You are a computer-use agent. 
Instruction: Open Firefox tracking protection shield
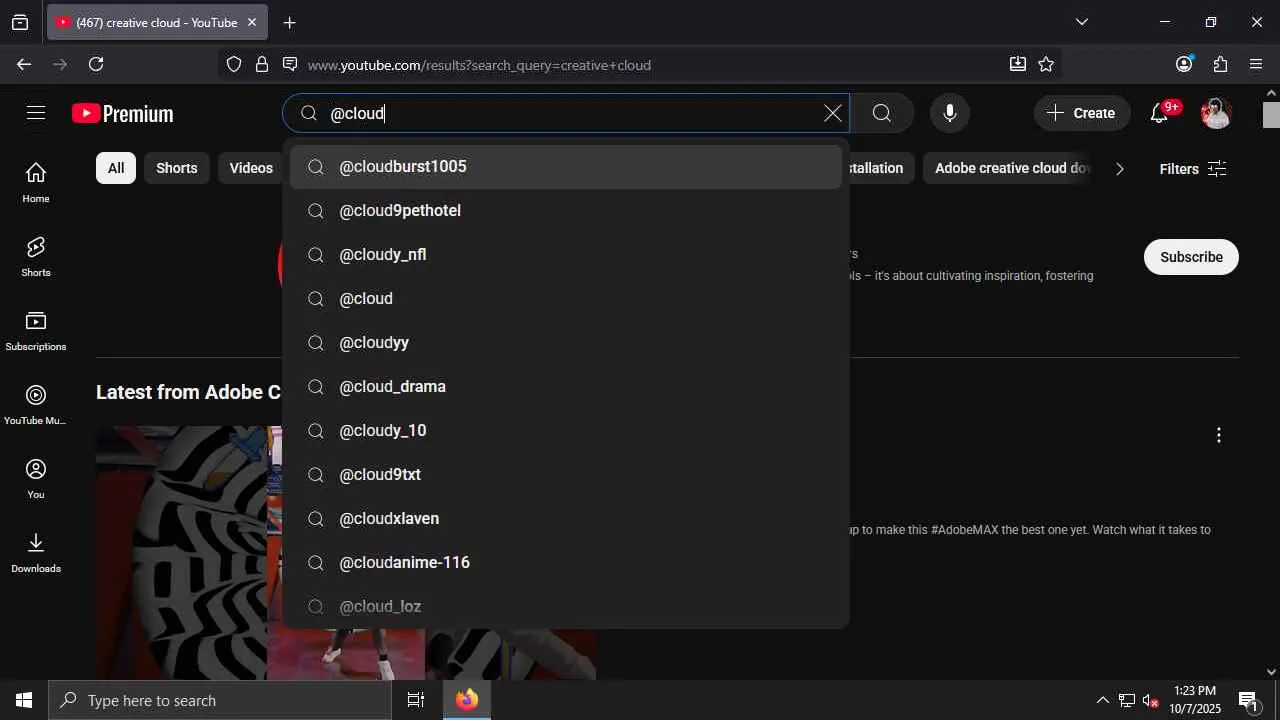[x=234, y=64]
